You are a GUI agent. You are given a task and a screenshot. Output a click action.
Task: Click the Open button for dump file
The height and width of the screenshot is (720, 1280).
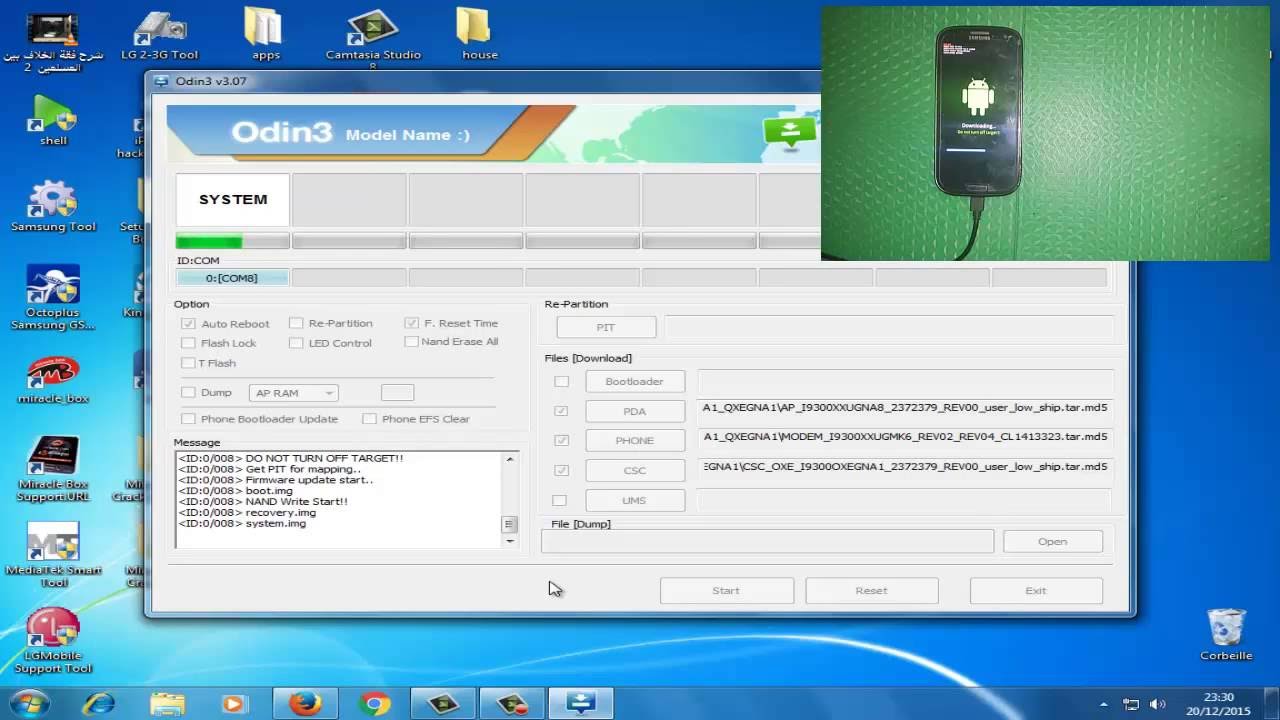[1053, 541]
